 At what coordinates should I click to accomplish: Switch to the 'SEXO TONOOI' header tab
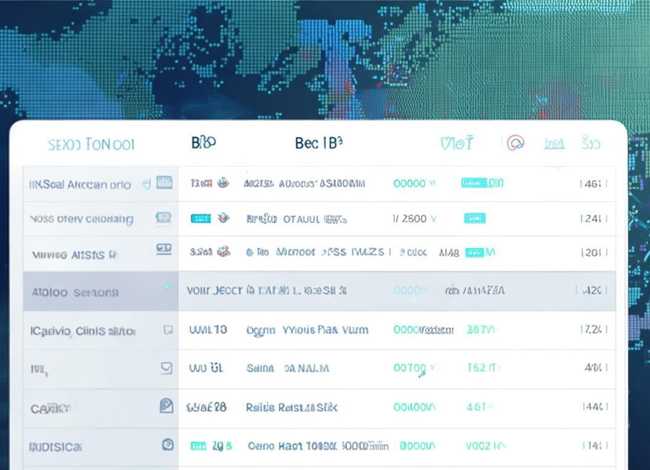[91, 145]
